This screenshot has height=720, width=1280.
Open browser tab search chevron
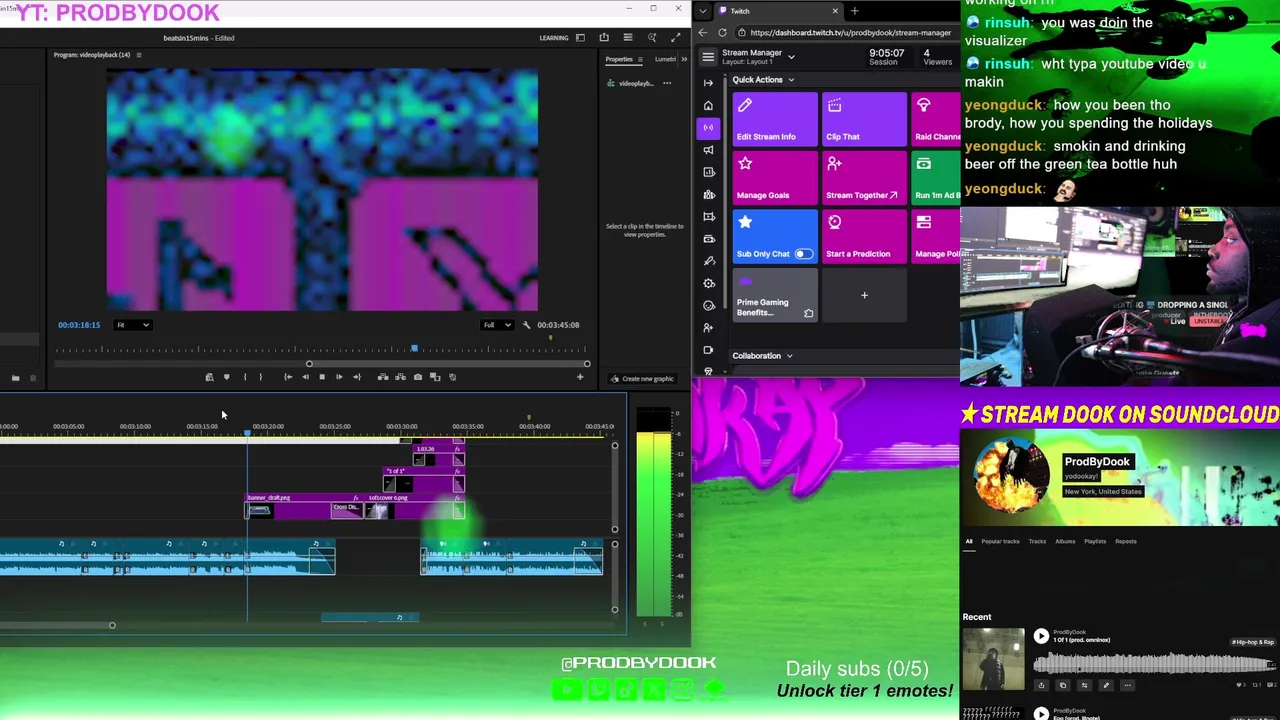(x=704, y=11)
